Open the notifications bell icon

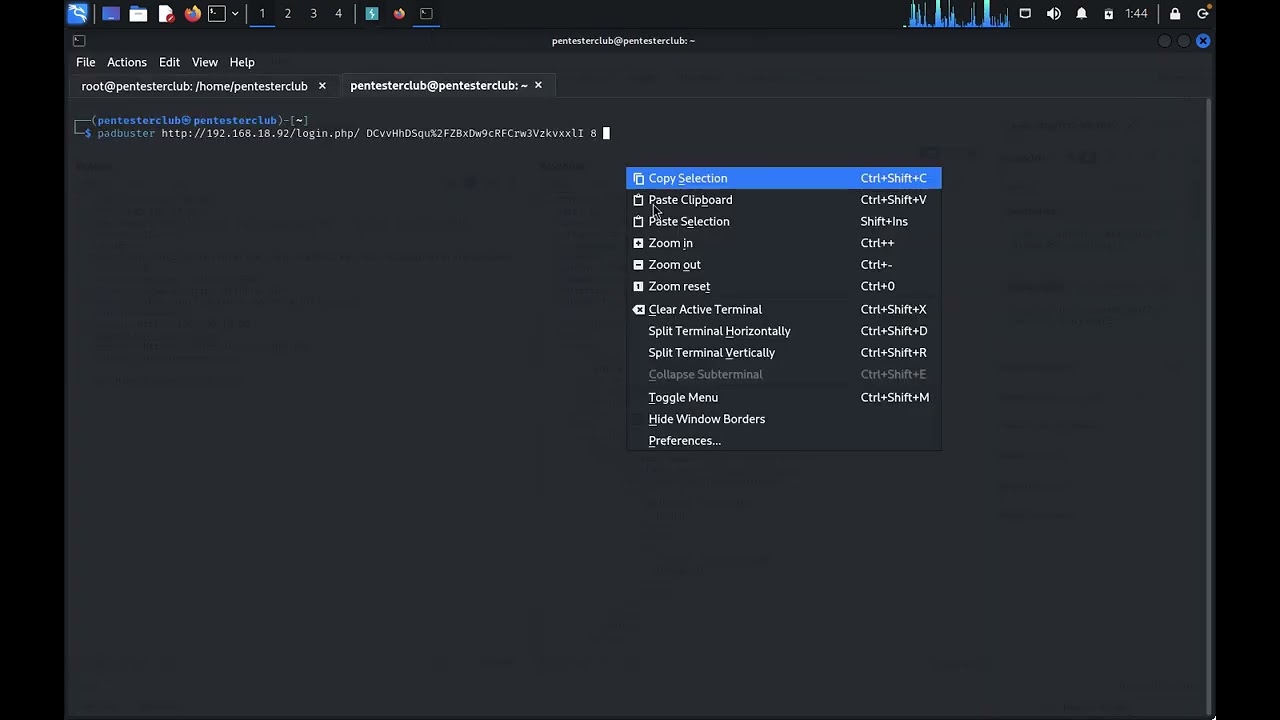coord(1081,13)
